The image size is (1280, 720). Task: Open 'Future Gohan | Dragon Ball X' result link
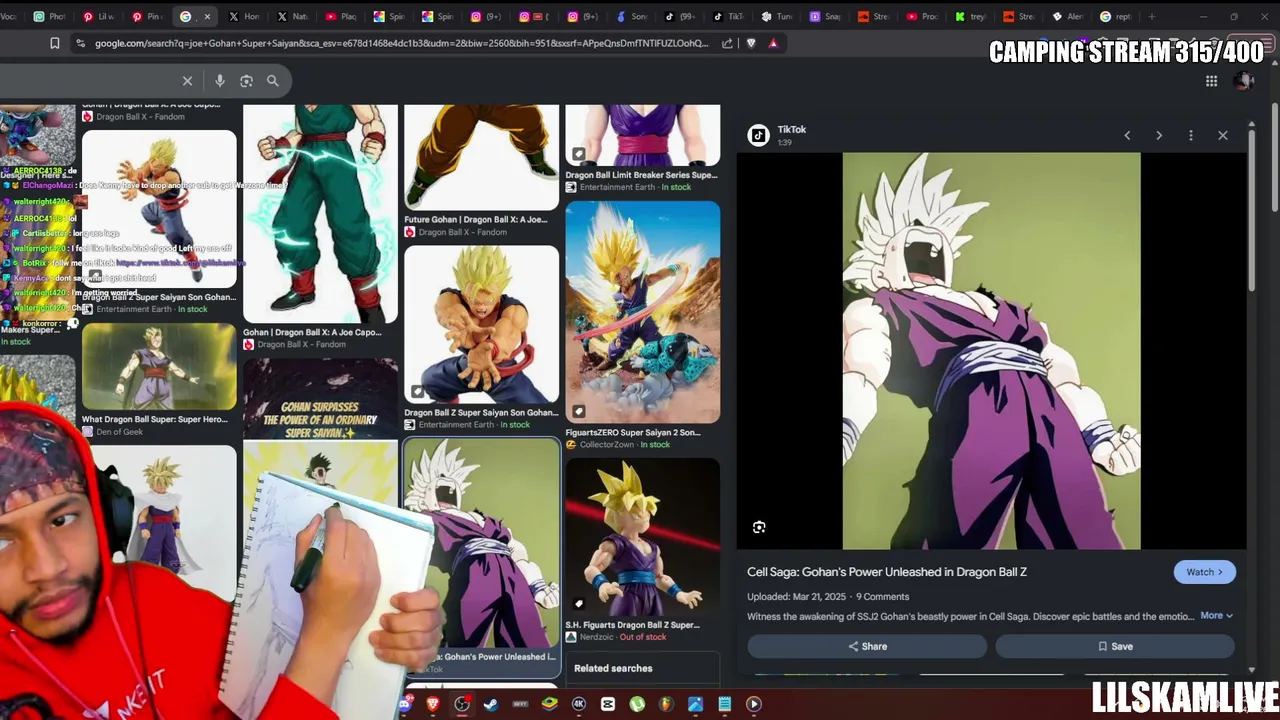[x=475, y=220]
